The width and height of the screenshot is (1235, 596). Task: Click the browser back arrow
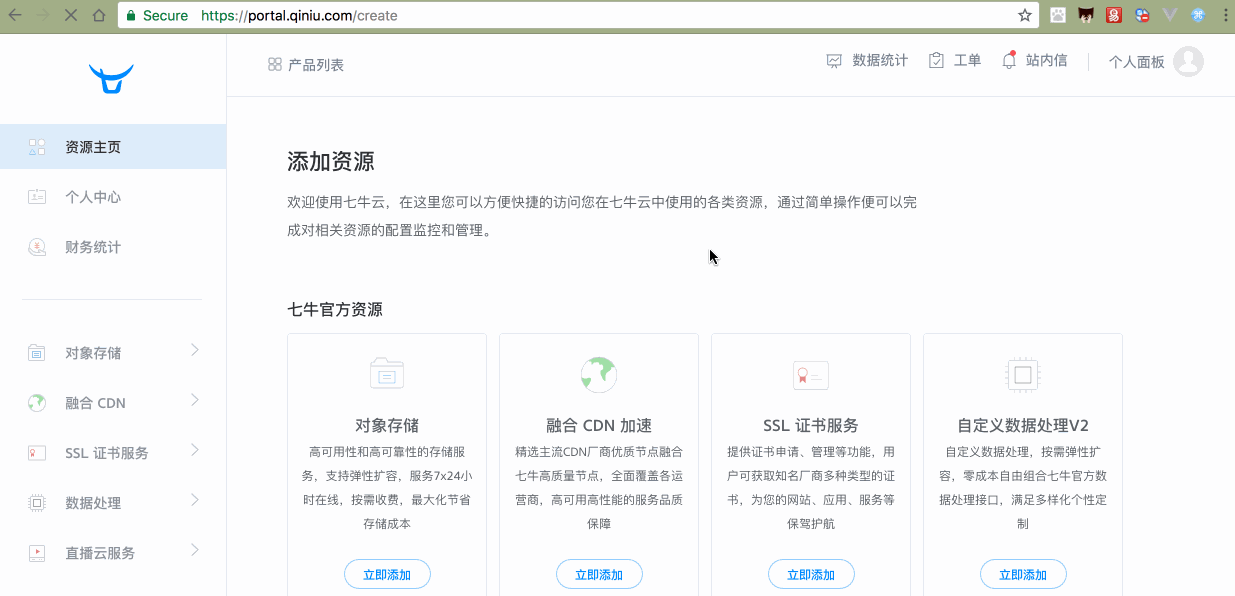coord(15,15)
